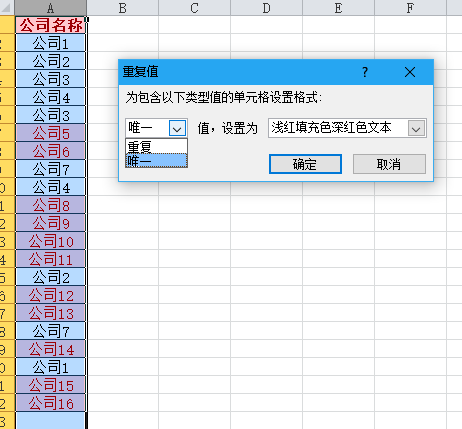Viewport: 462px width, 429px height.
Task: Click the cell containing 公司6
Action: click(51, 151)
